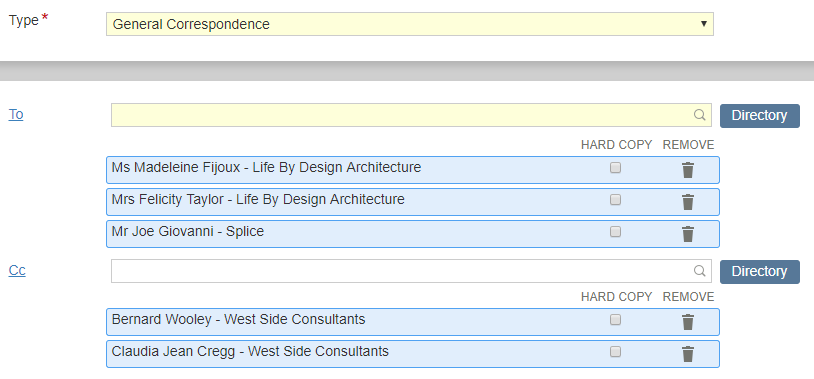Click search magnifier in Cc field

700,271
